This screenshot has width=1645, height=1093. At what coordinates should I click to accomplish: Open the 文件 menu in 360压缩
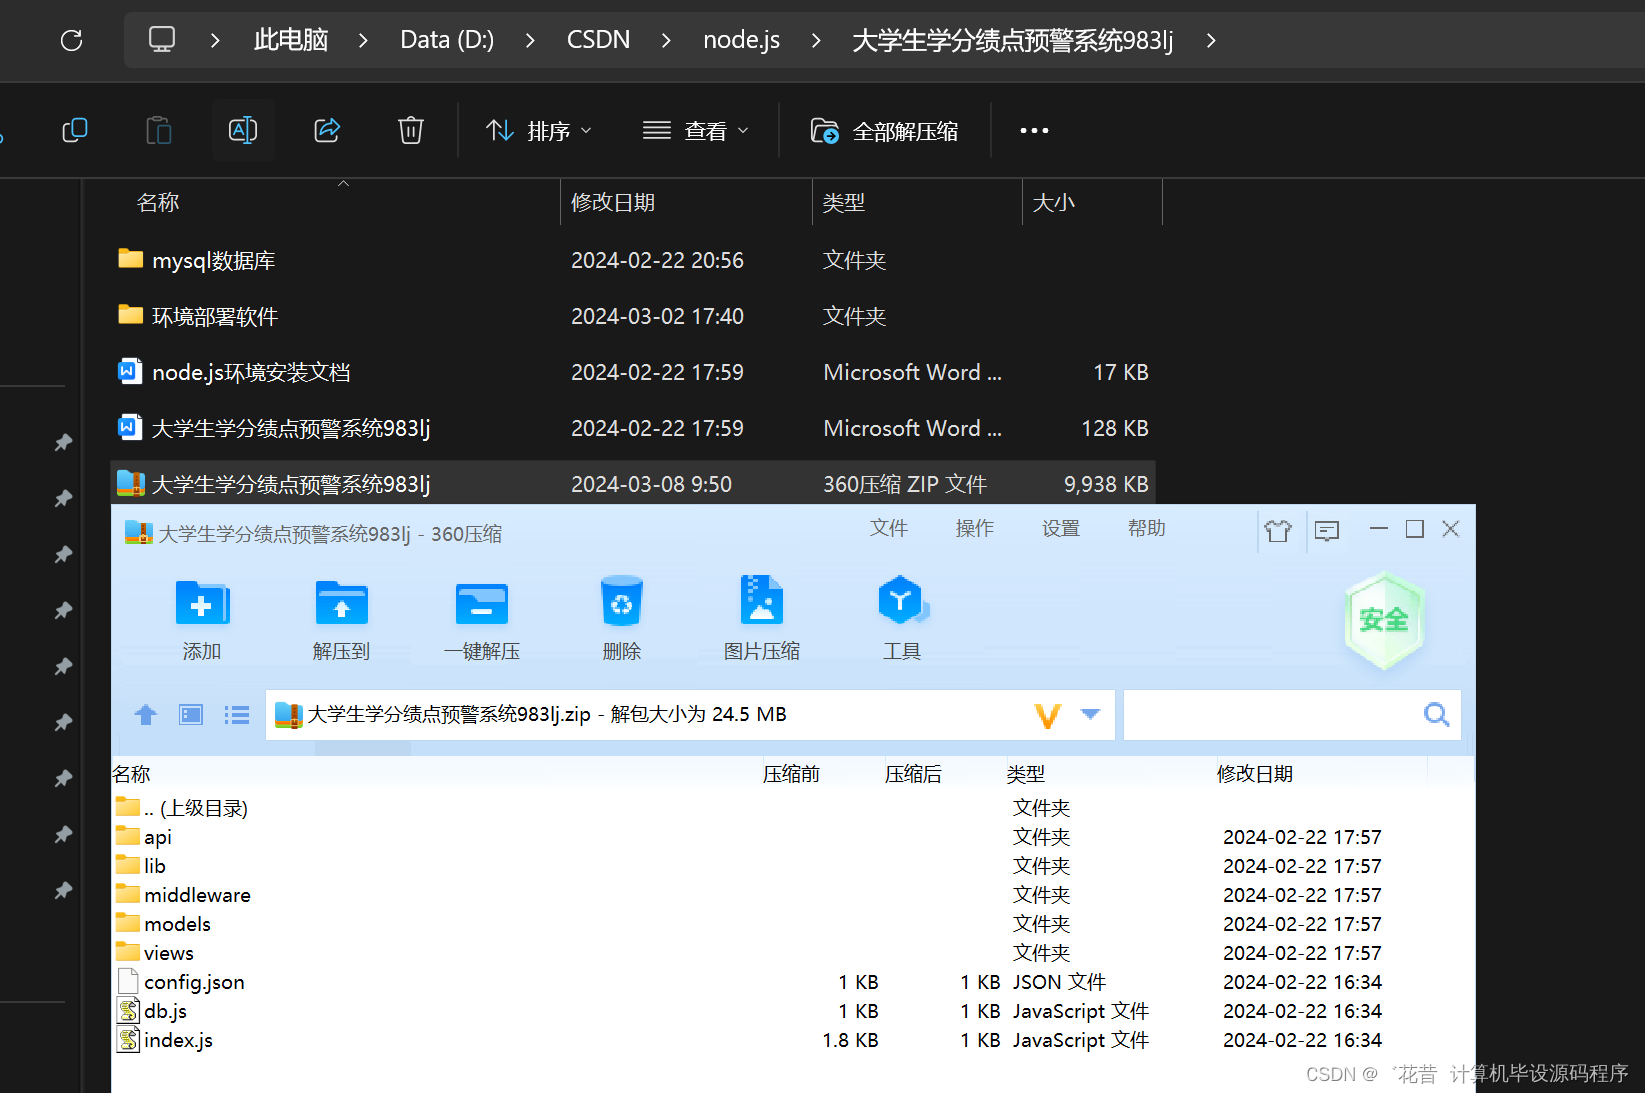point(889,528)
